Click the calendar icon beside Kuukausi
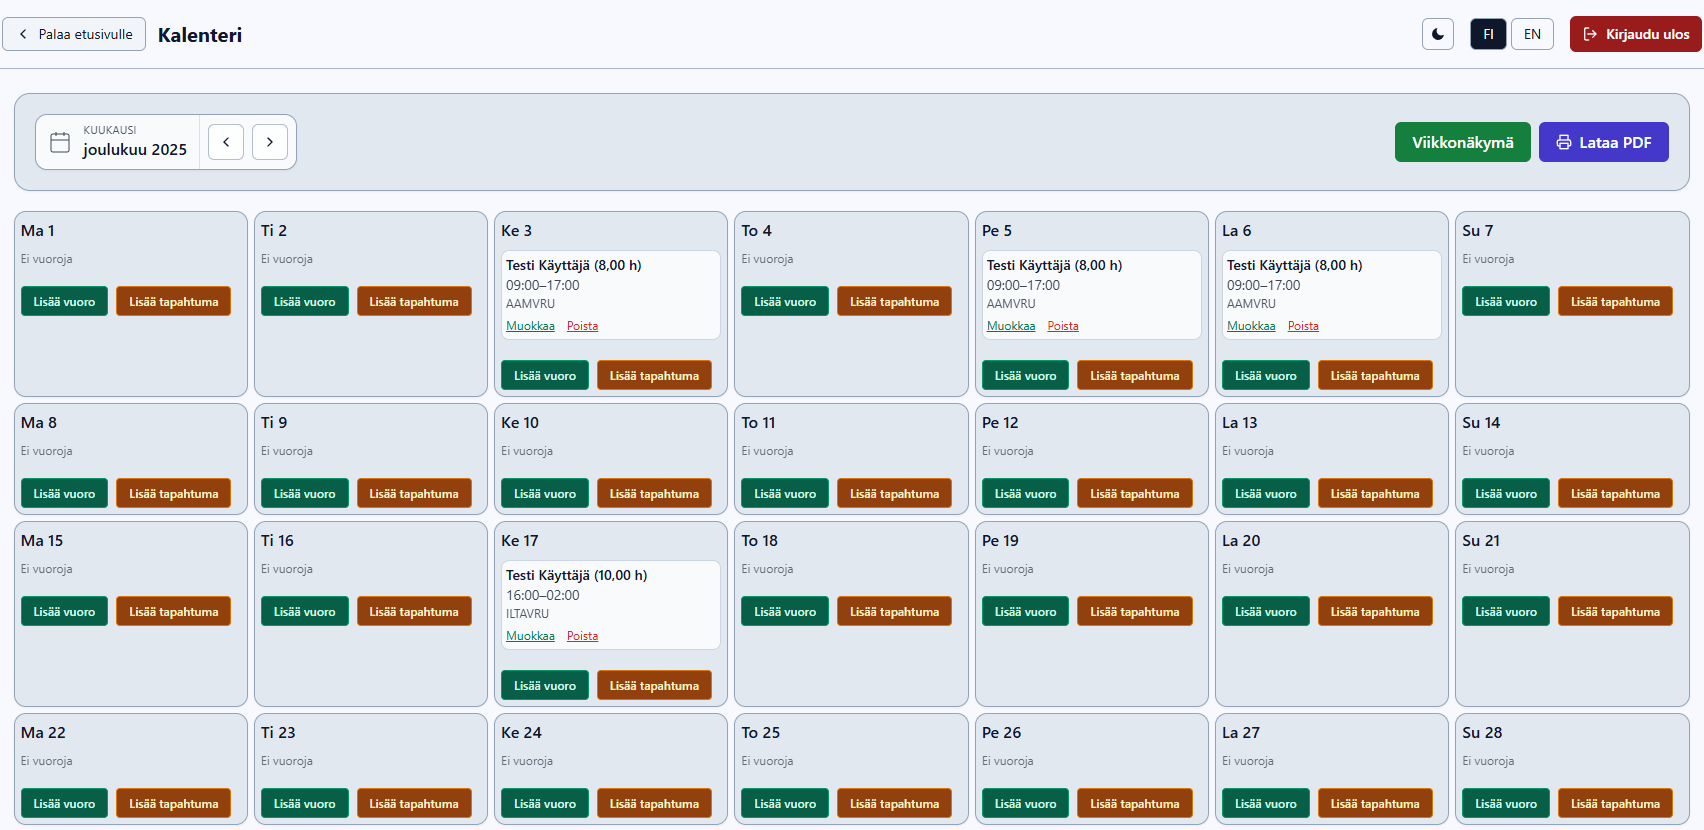The width and height of the screenshot is (1704, 830). click(60, 142)
